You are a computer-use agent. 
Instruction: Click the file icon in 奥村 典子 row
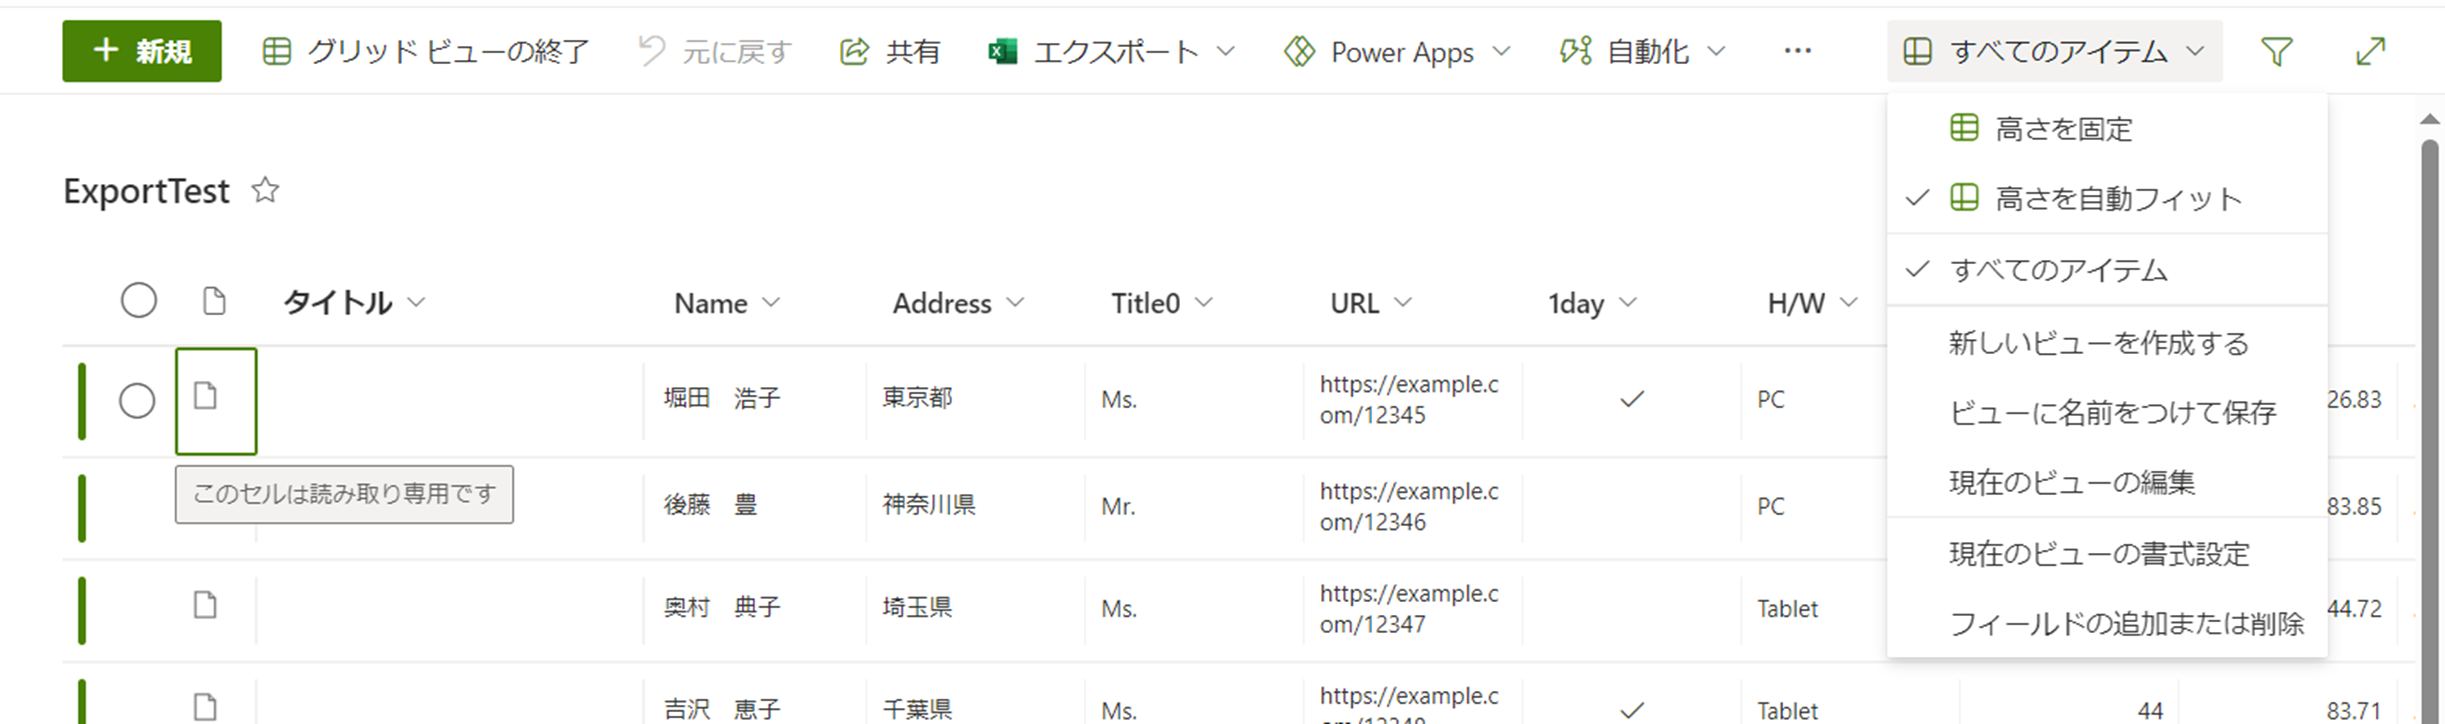coord(205,605)
